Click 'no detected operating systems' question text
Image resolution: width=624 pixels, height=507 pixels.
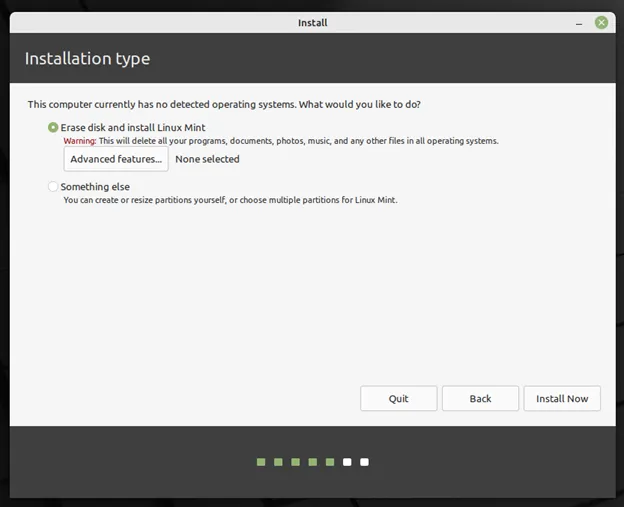tap(224, 104)
